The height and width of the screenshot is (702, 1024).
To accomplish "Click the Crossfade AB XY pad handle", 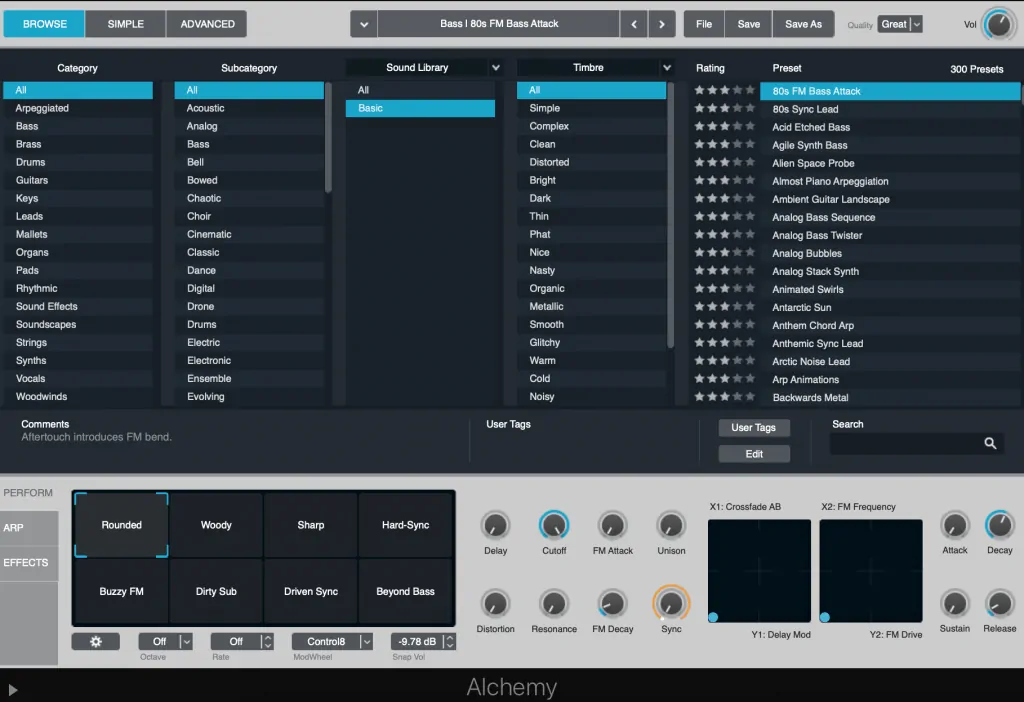I will click(713, 617).
